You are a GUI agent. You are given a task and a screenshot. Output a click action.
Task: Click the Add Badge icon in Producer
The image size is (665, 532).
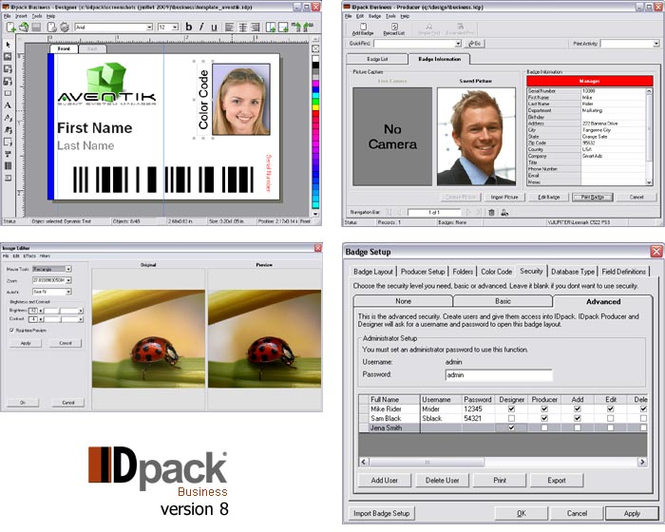(363, 29)
